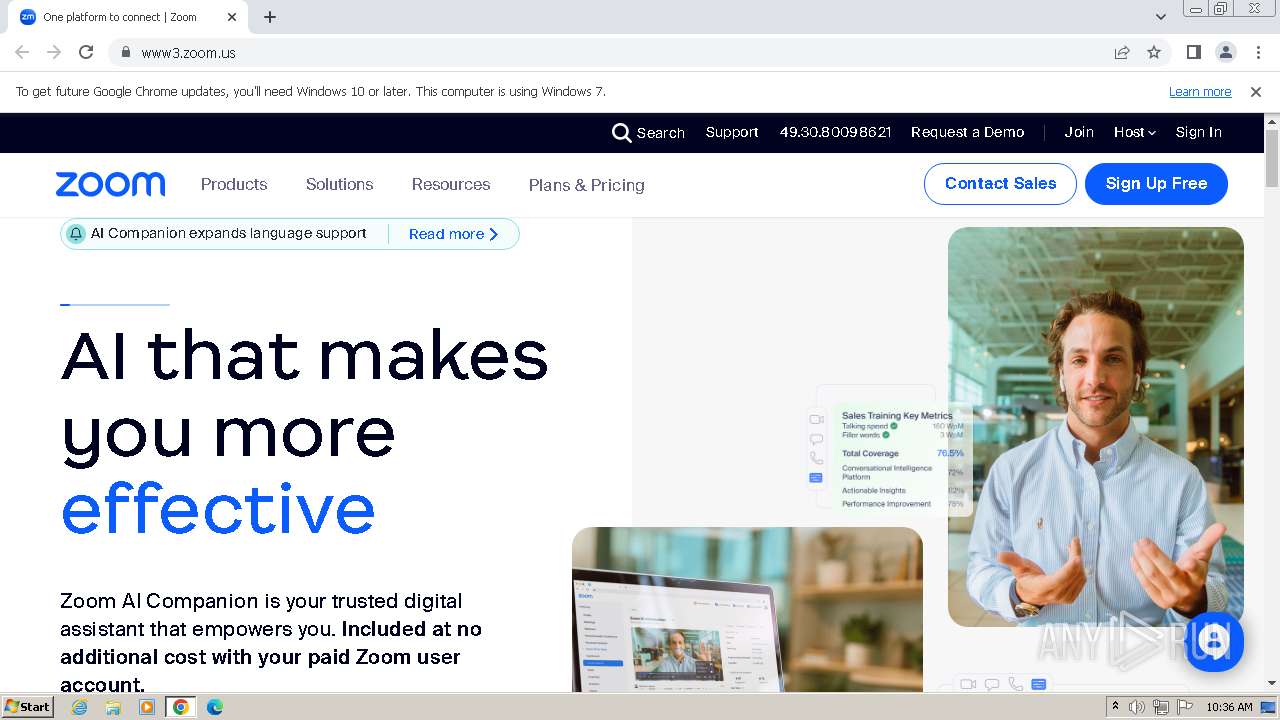Click the 'AI that makes' headline text

(304, 355)
